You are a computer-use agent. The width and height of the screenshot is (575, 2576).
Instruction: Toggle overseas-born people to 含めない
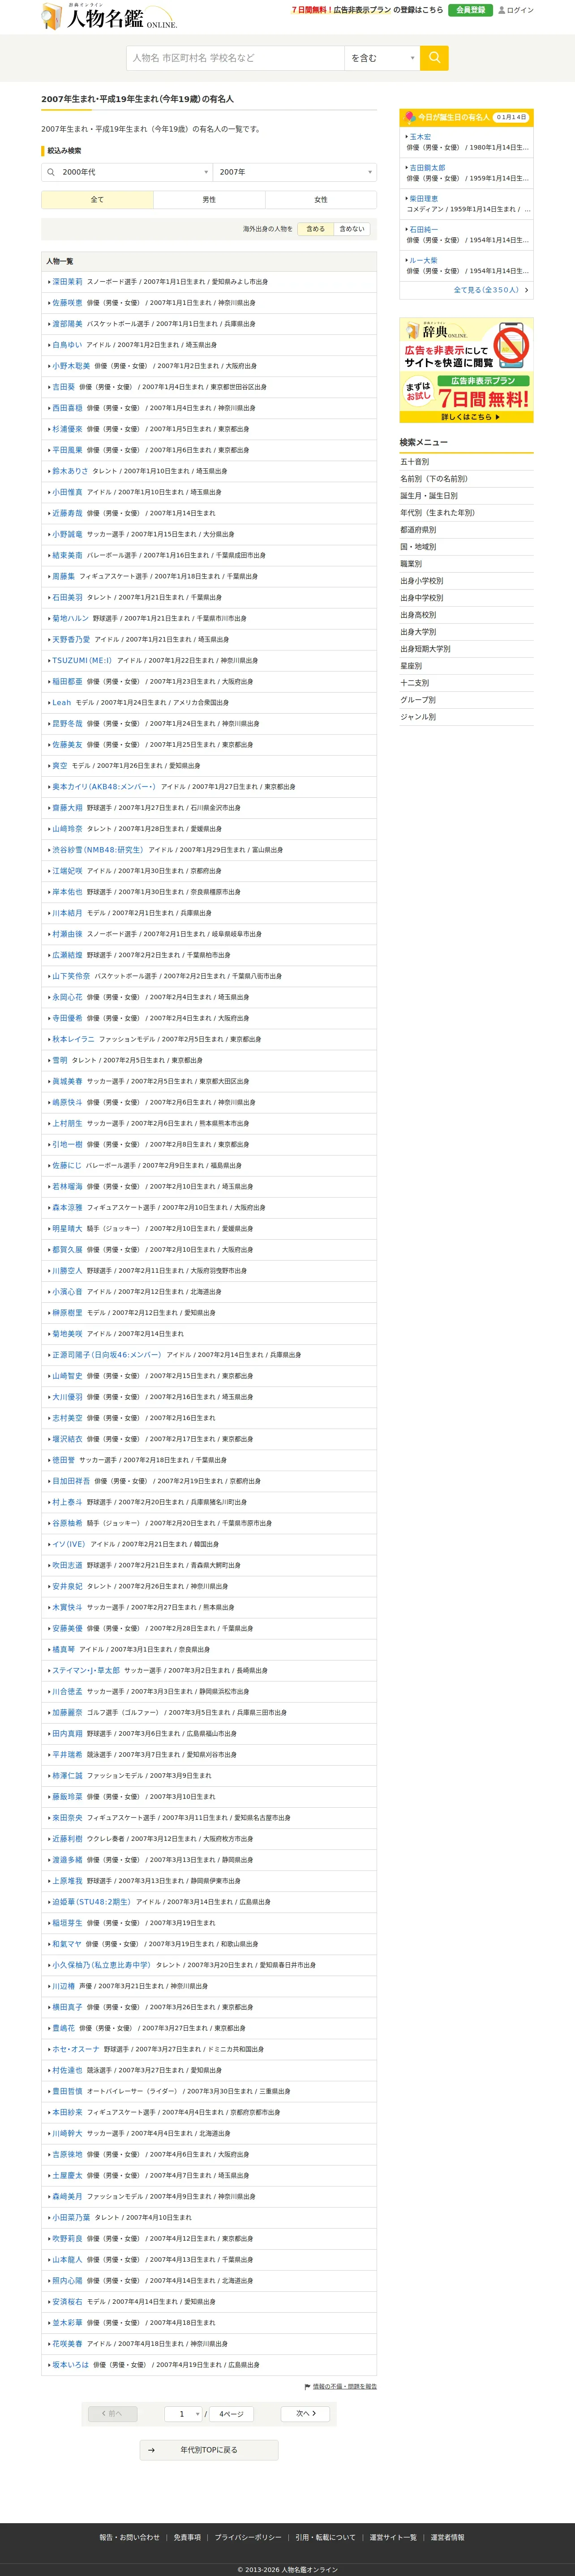click(352, 229)
